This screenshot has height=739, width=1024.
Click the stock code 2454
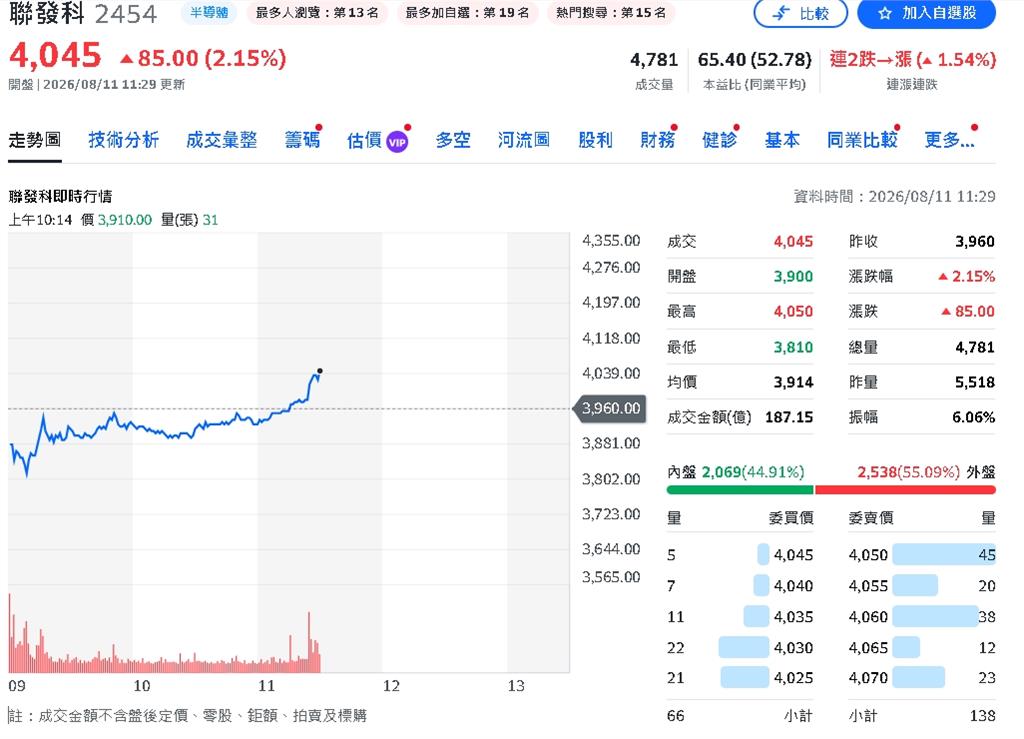click(x=126, y=14)
